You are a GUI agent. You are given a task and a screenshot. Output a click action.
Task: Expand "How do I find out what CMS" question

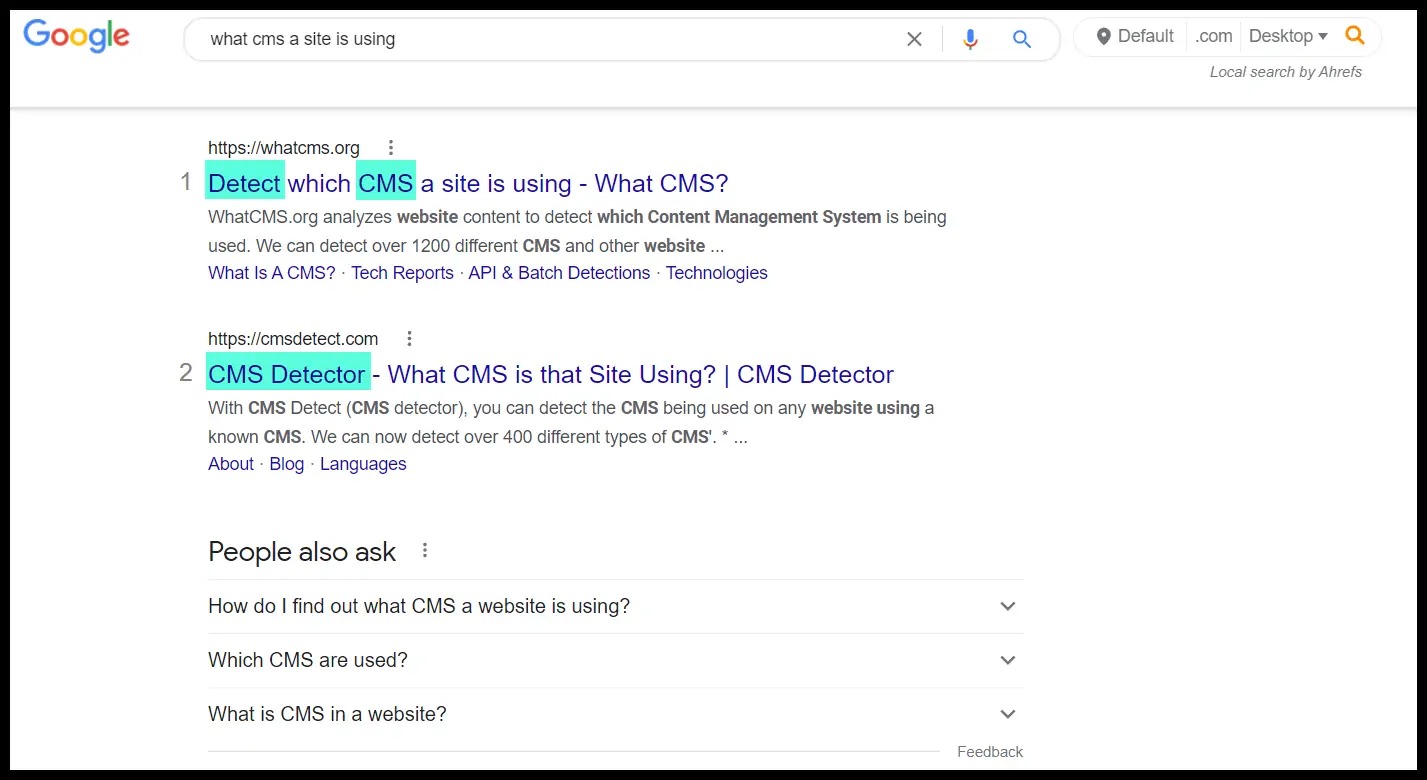pos(1008,606)
